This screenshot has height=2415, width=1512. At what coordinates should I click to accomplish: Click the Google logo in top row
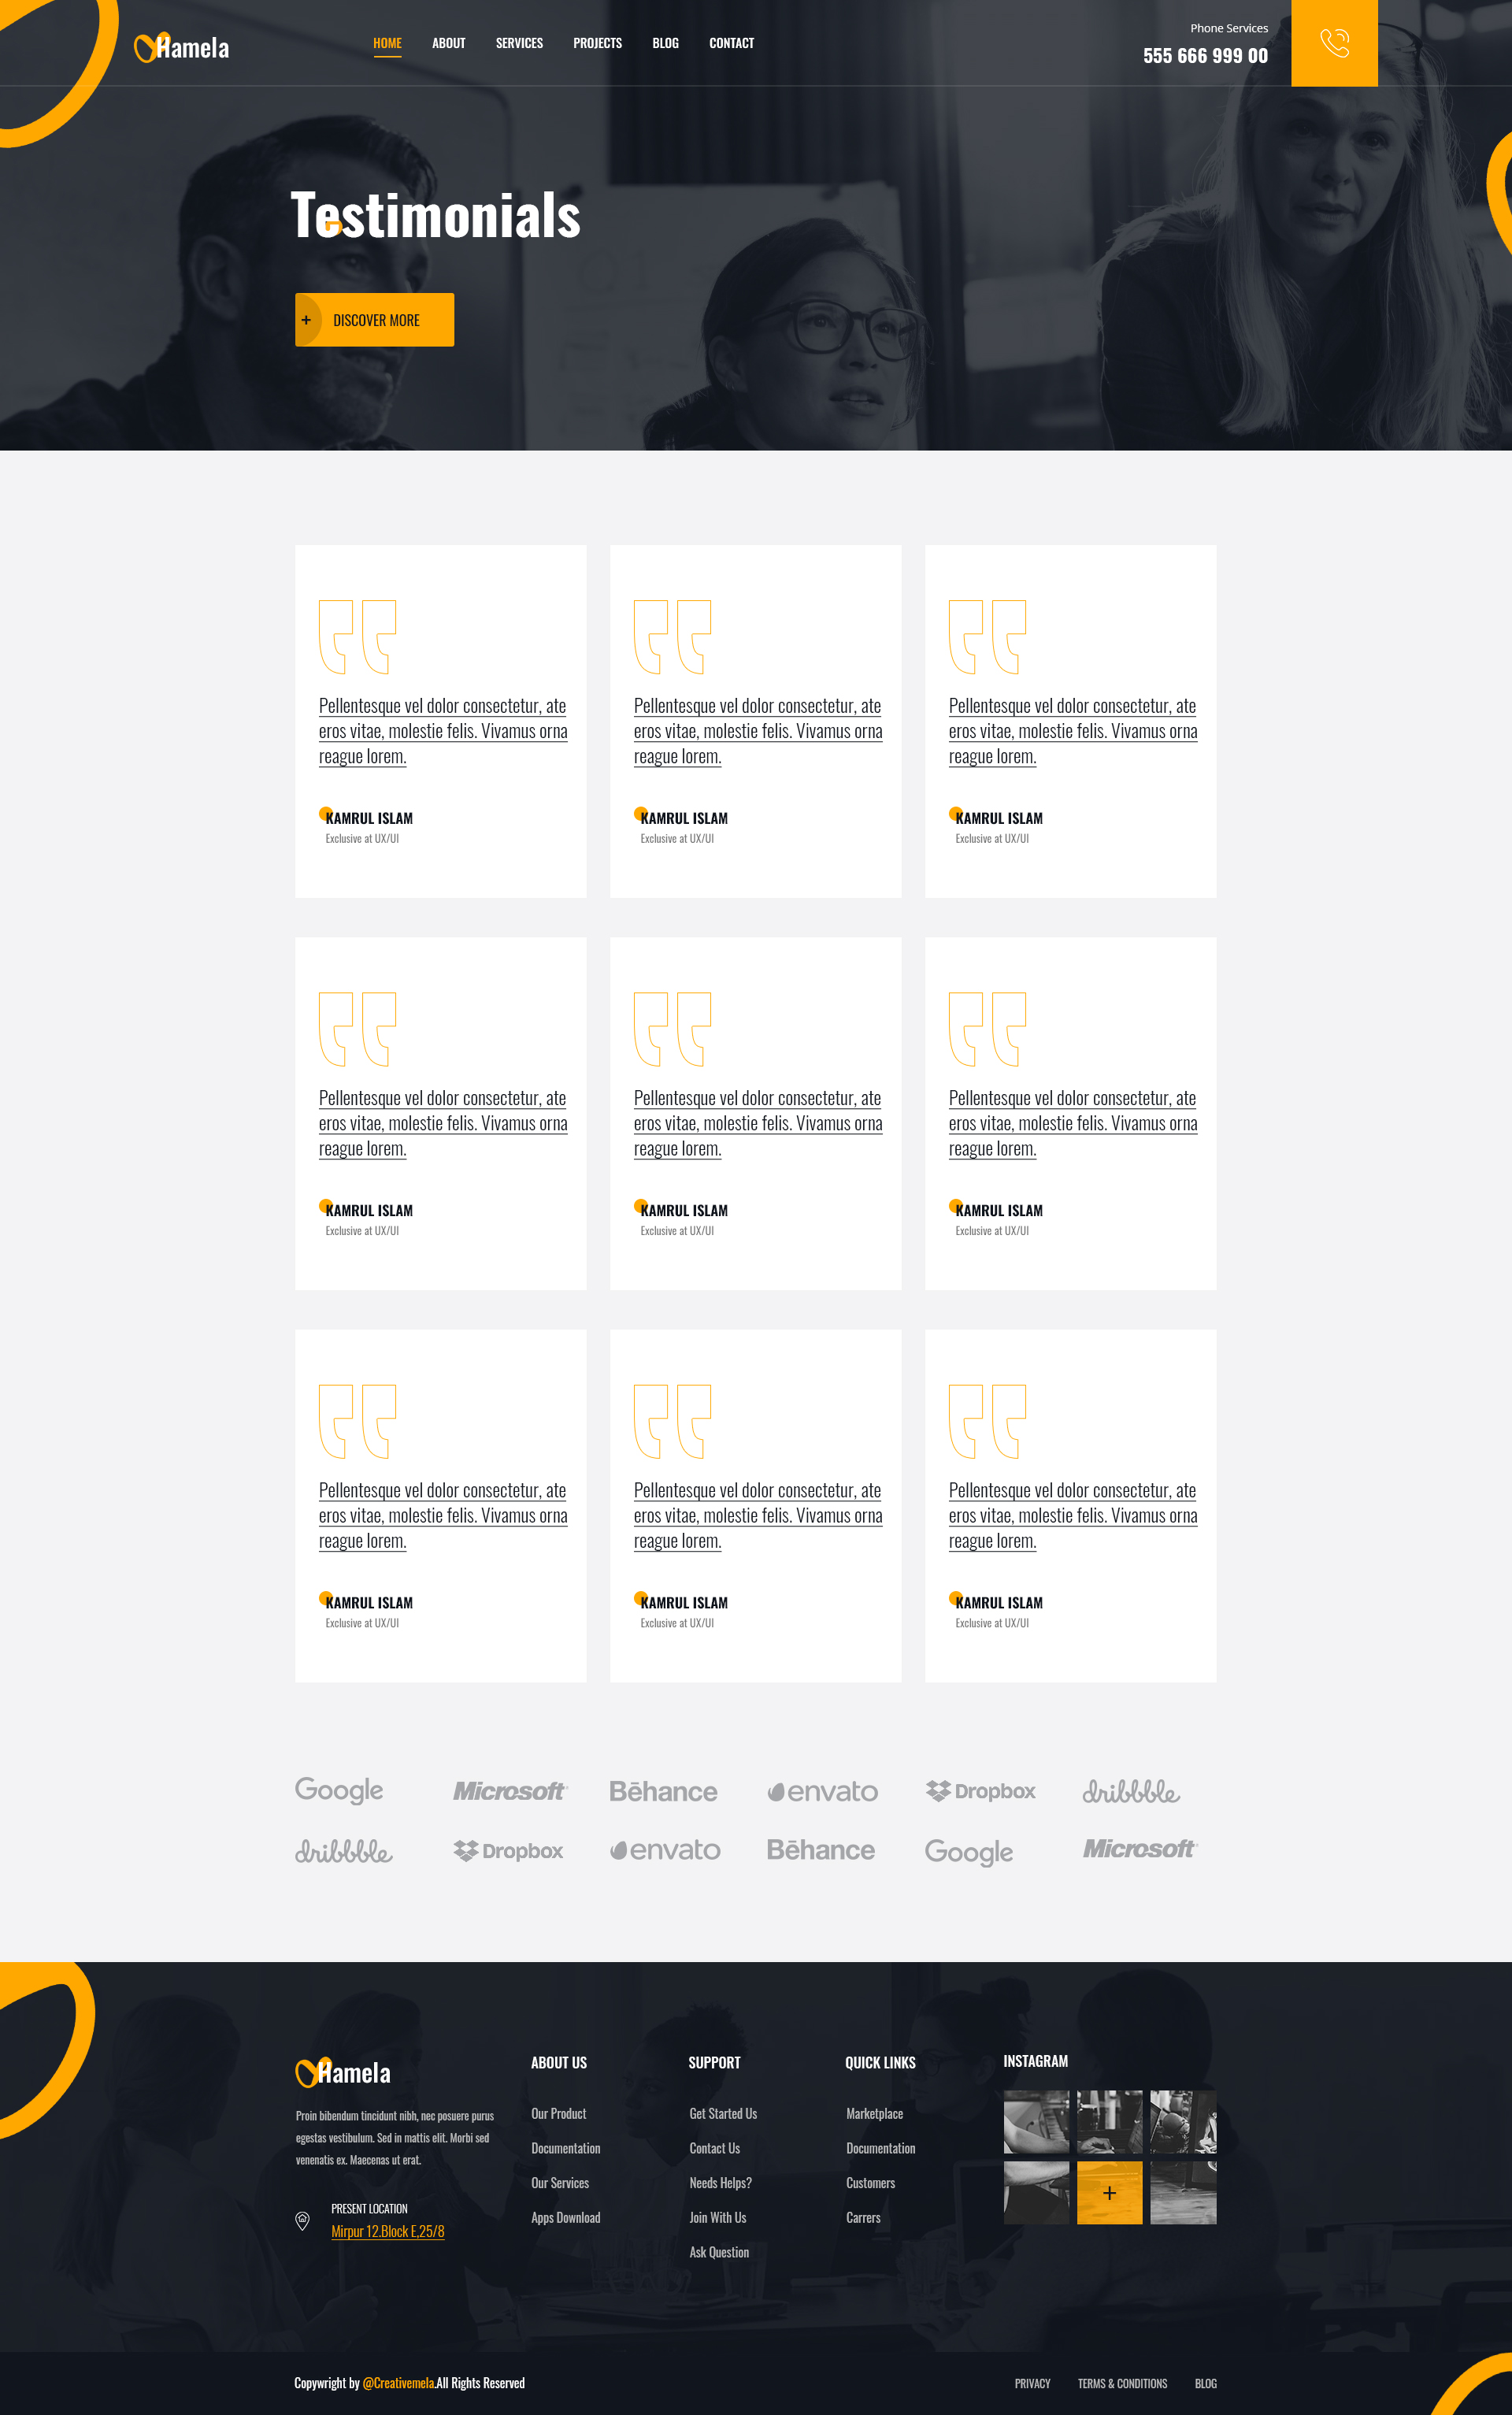(339, 1790)
